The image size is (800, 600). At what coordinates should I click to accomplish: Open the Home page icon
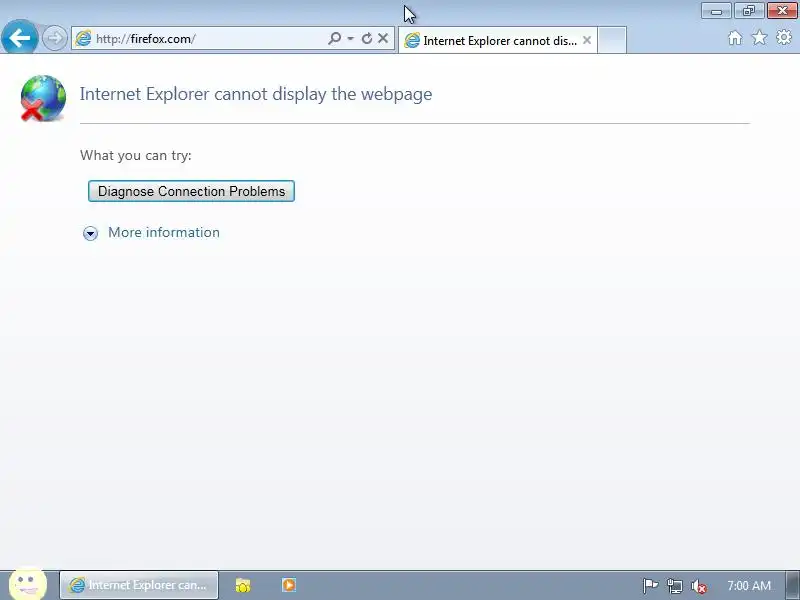pyautogui.click(x=735, y=38)
